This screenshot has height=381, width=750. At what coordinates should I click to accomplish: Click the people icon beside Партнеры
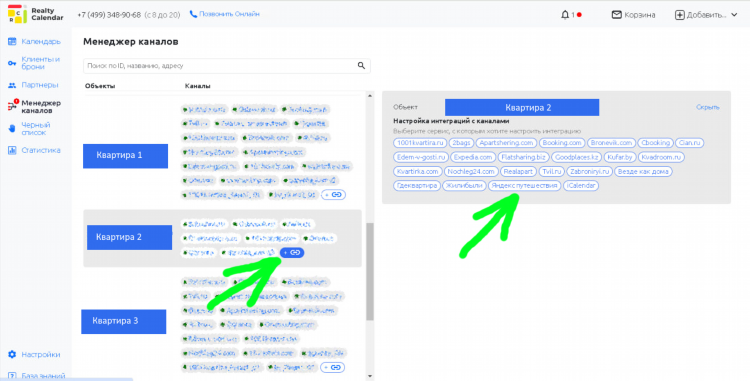click(x=12, y=85)
